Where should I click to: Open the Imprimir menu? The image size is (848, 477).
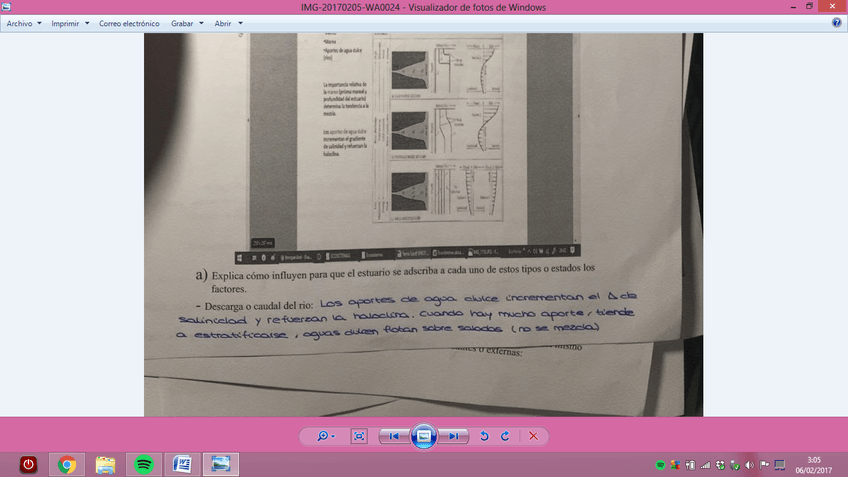[70, 23]
